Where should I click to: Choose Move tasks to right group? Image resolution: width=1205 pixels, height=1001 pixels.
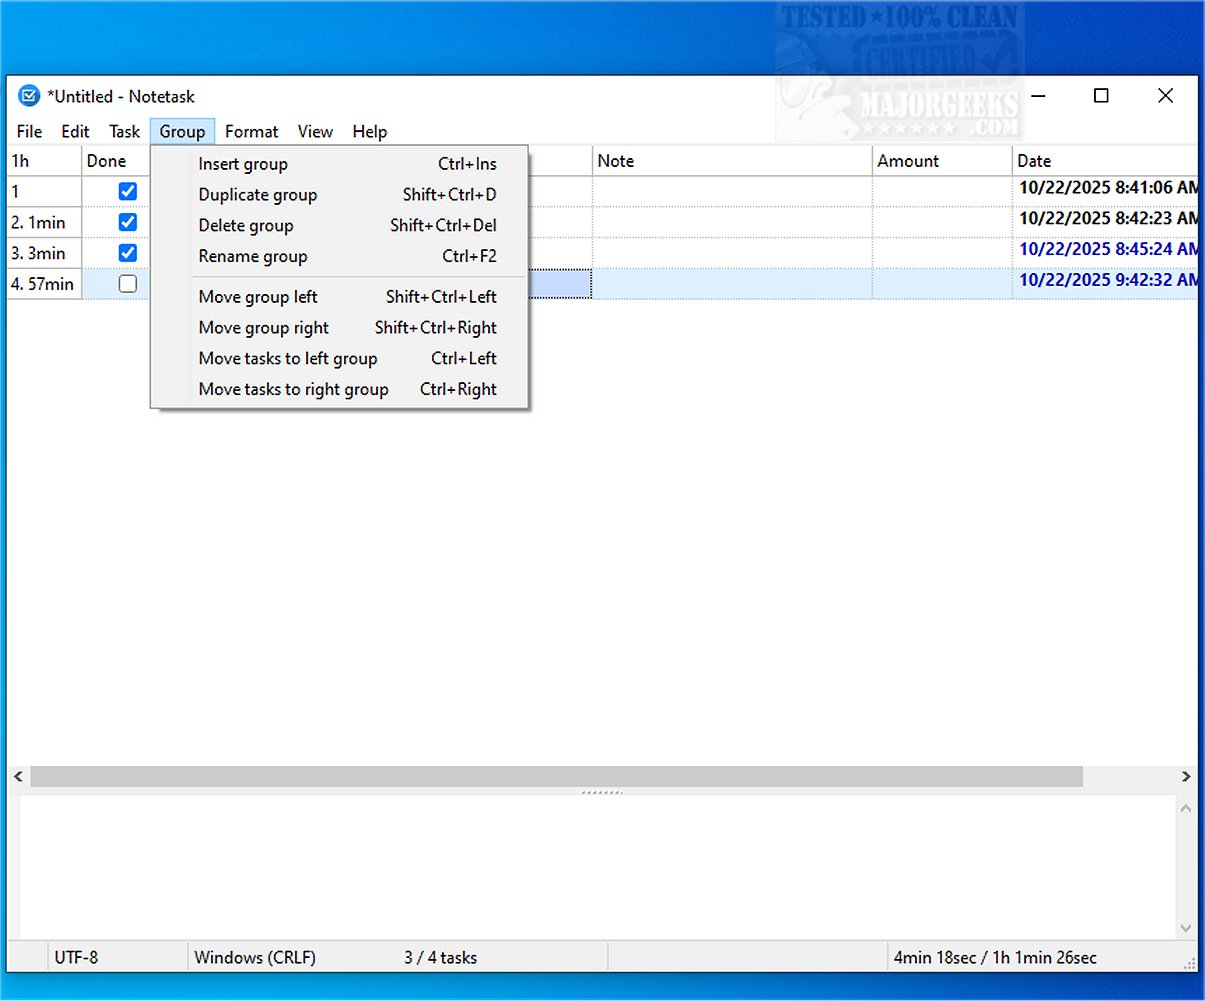pyautogui.click(x=340, y=389)
